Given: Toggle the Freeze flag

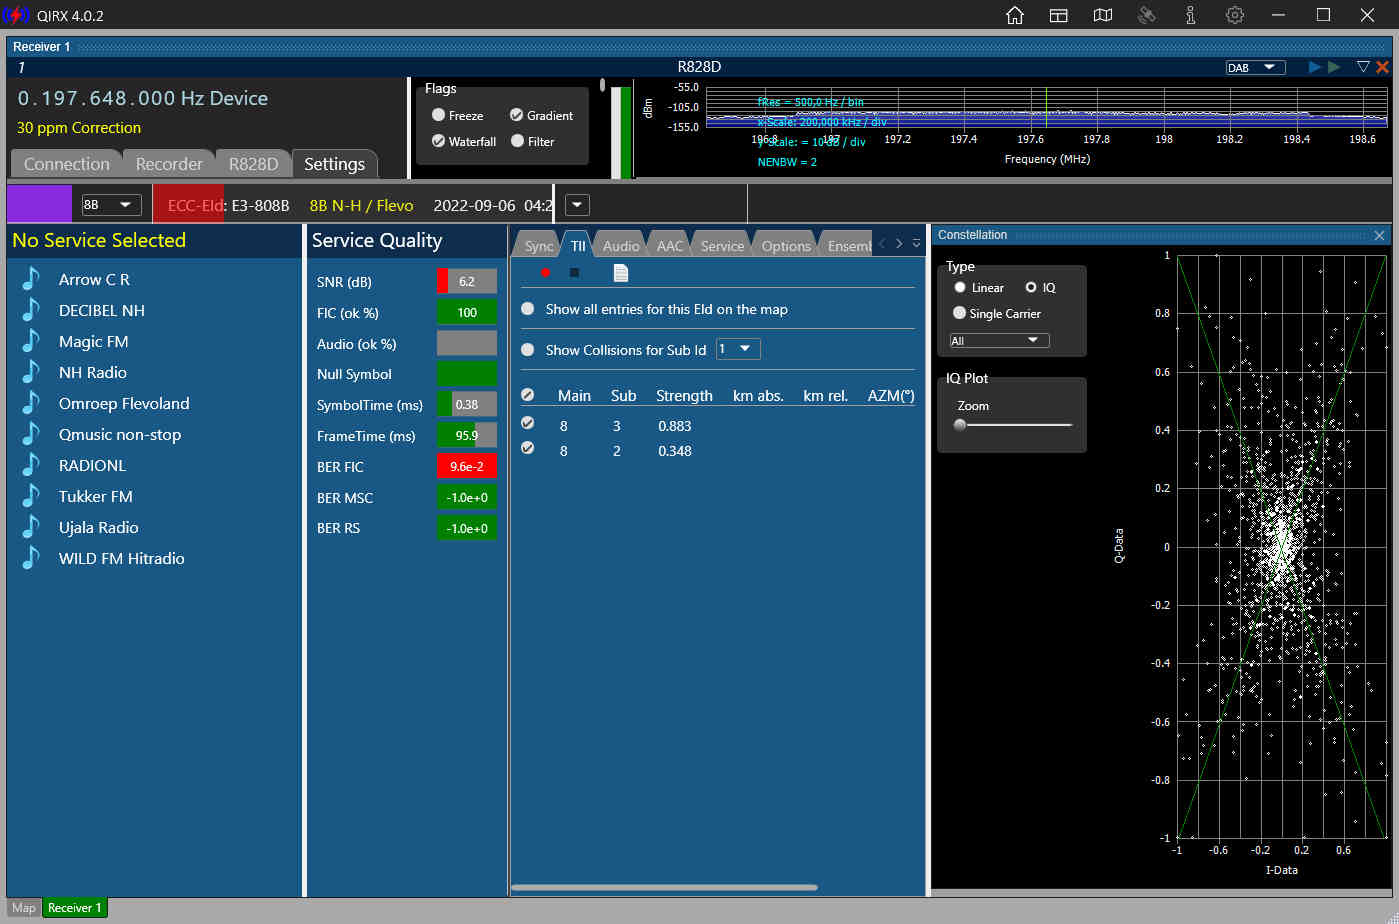Looking at the screenshot, I should [x=438, y=115].
